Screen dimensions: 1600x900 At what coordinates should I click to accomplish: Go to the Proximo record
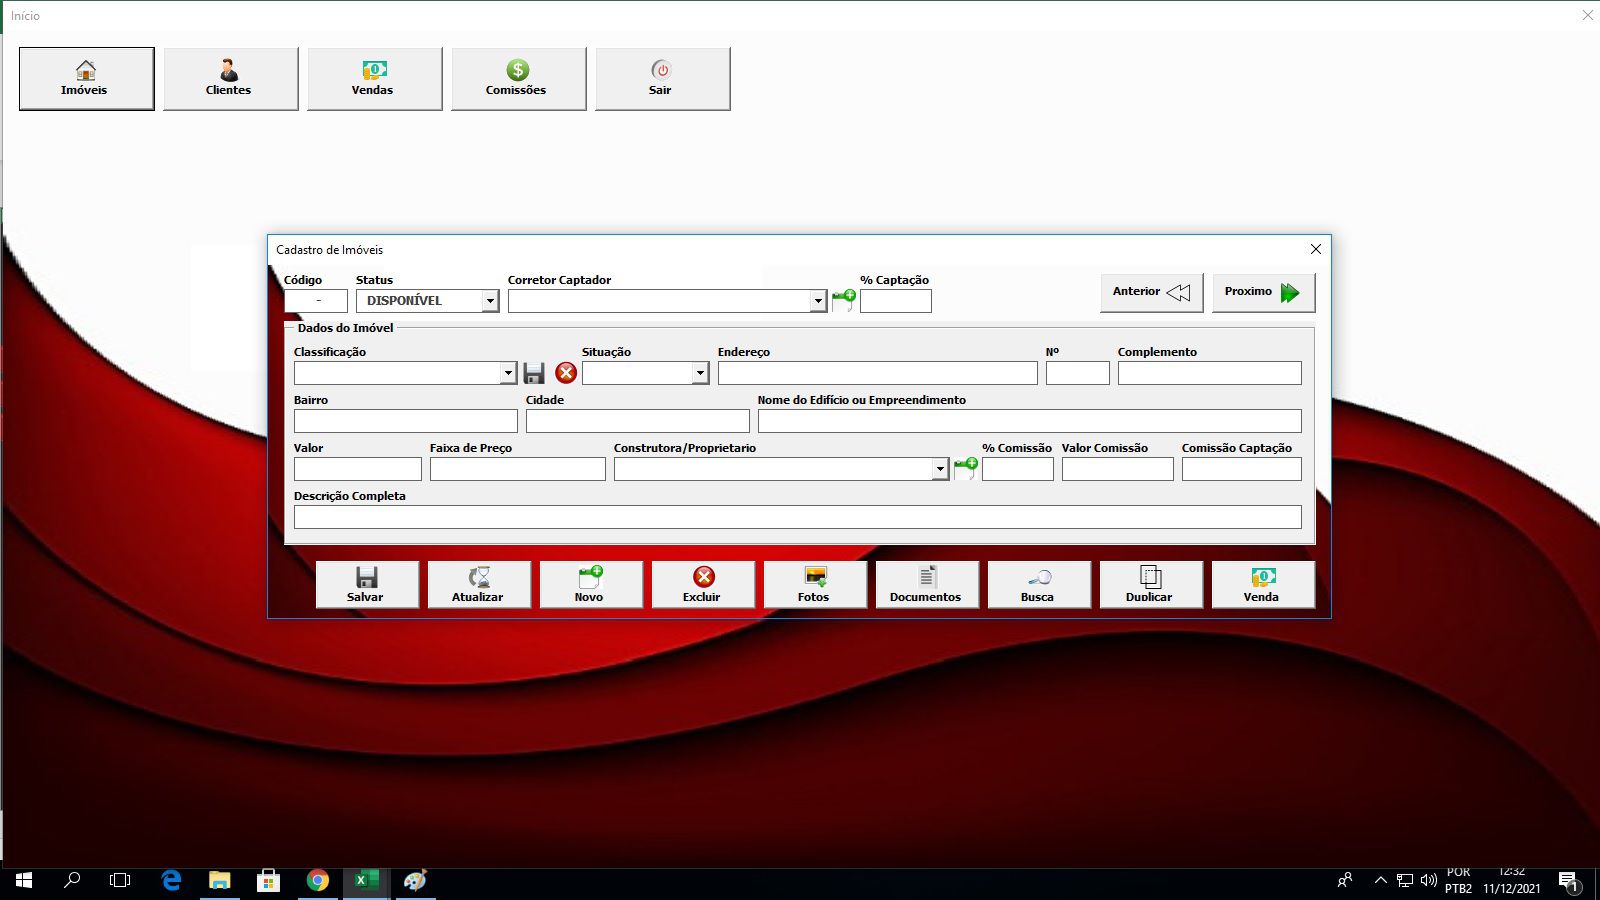1263,292
